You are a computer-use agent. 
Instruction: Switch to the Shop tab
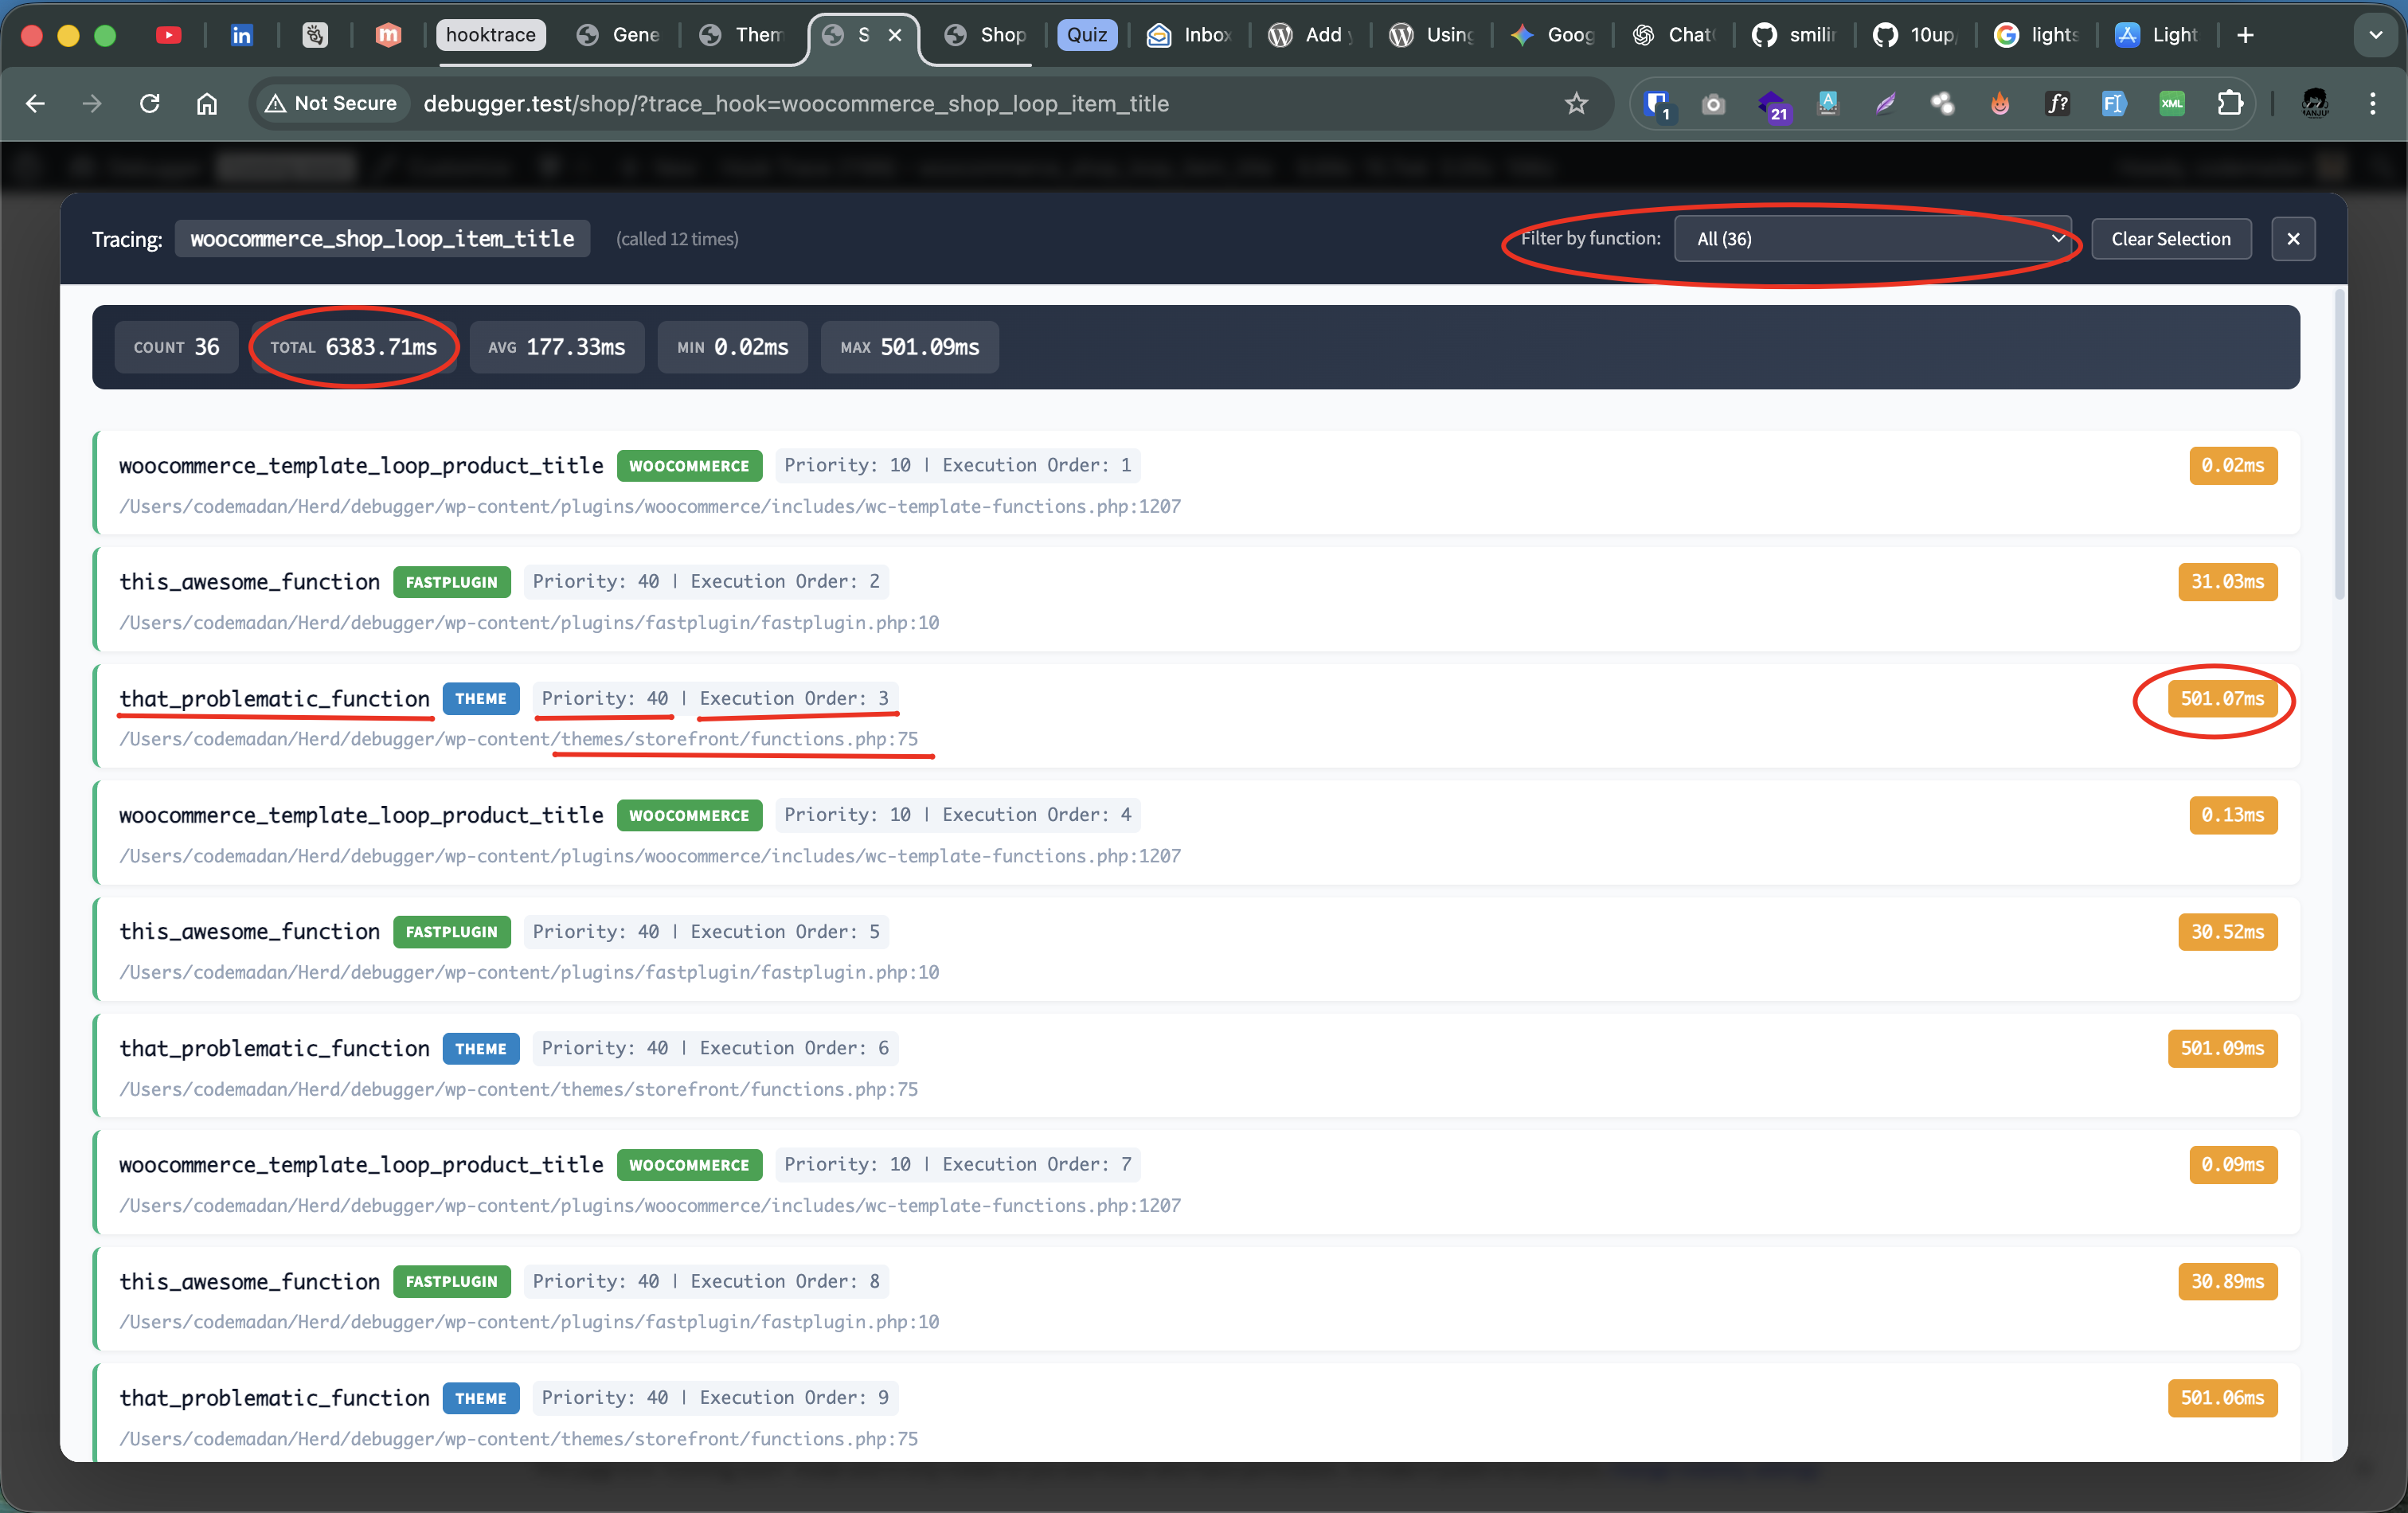tap(985, 35)
